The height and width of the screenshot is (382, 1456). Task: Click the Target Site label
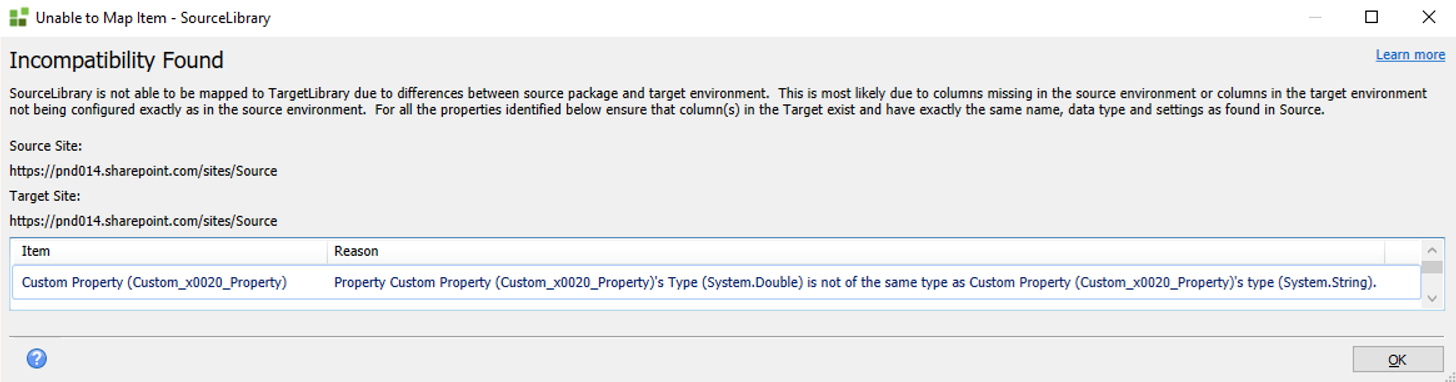[x=44, y=196]
